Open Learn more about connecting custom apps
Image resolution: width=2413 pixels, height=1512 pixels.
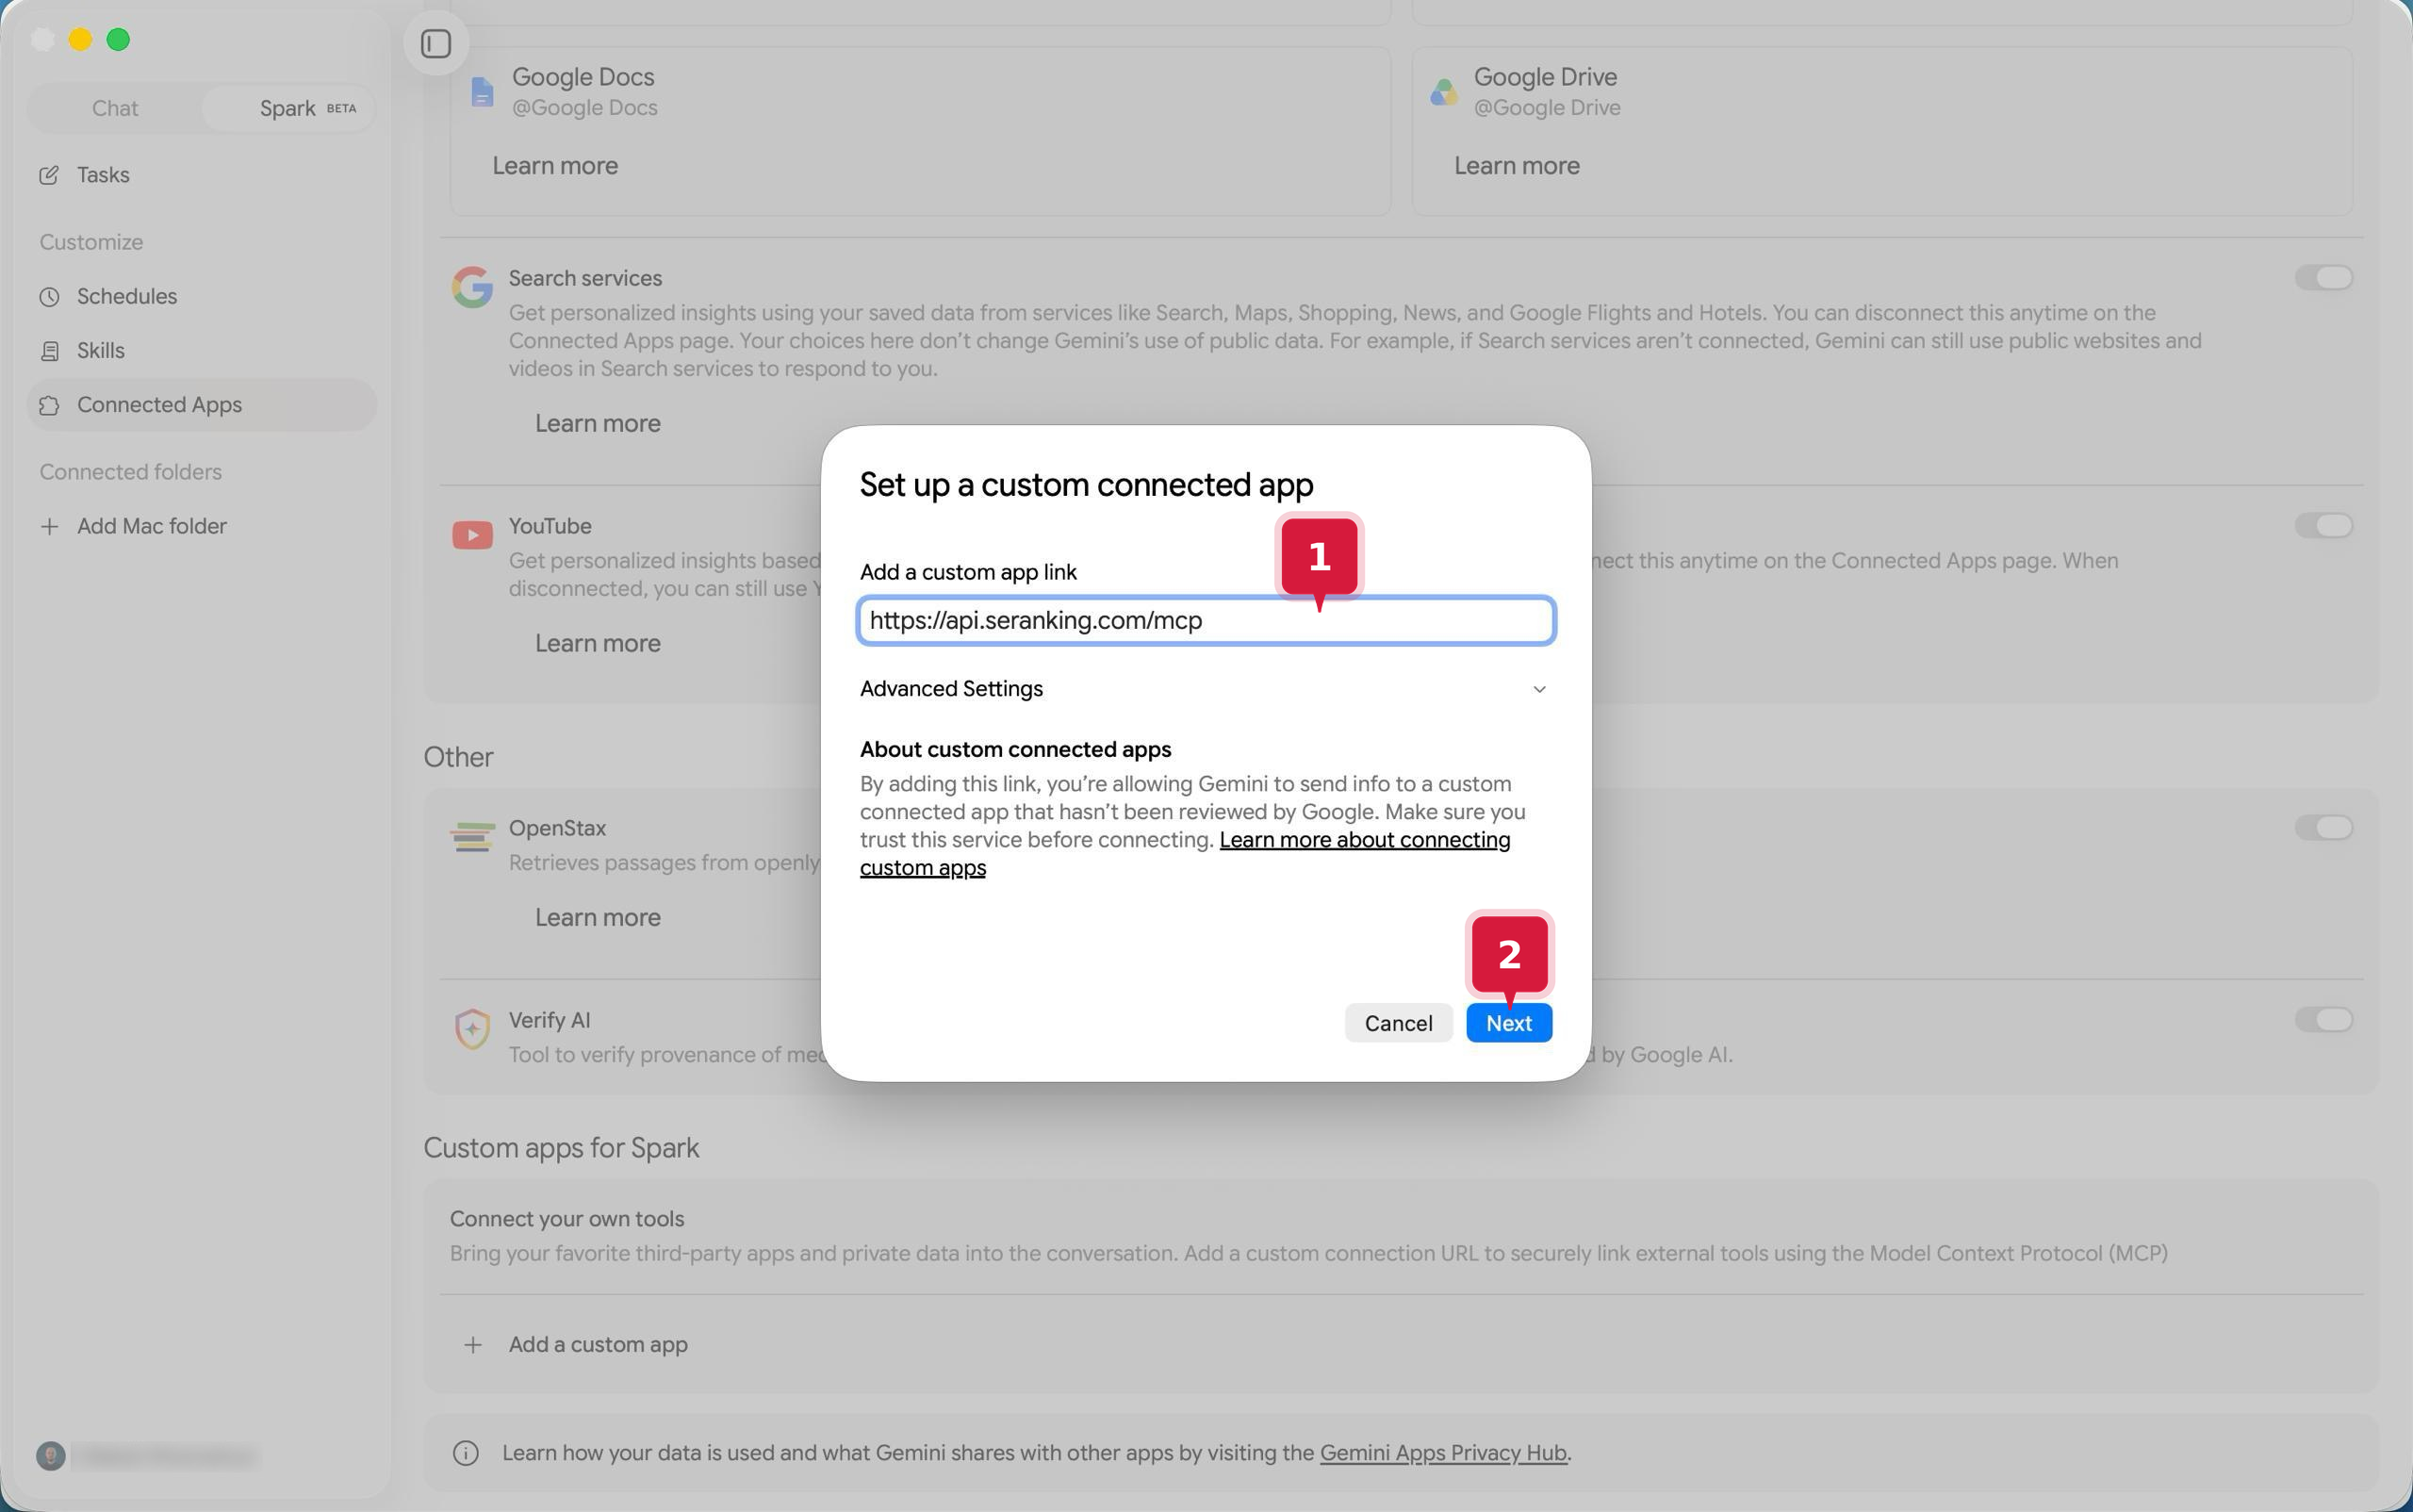[x=1364, y=840]
